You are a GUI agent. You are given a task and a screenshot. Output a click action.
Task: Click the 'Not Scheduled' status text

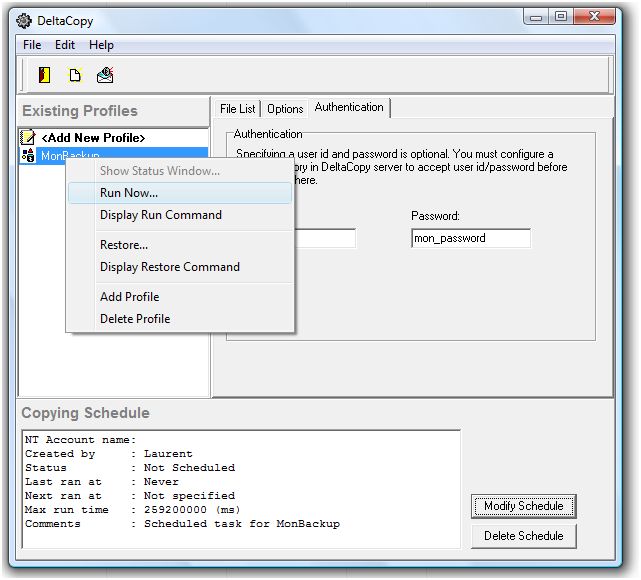click(x=189, y=468)
